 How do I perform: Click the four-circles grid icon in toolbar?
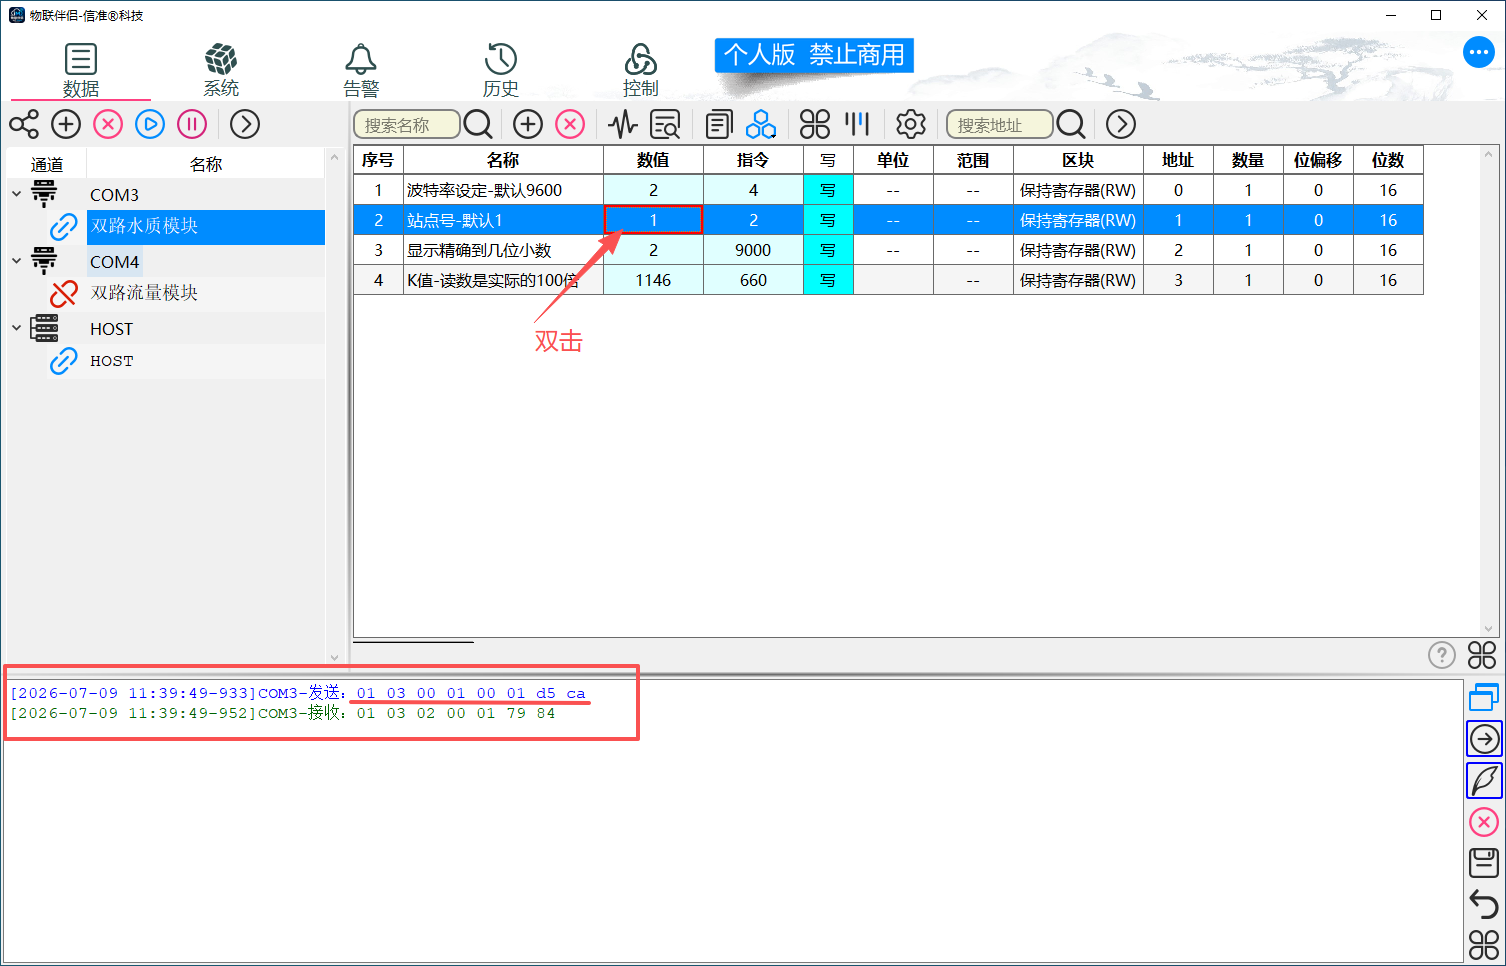[815, 124]
